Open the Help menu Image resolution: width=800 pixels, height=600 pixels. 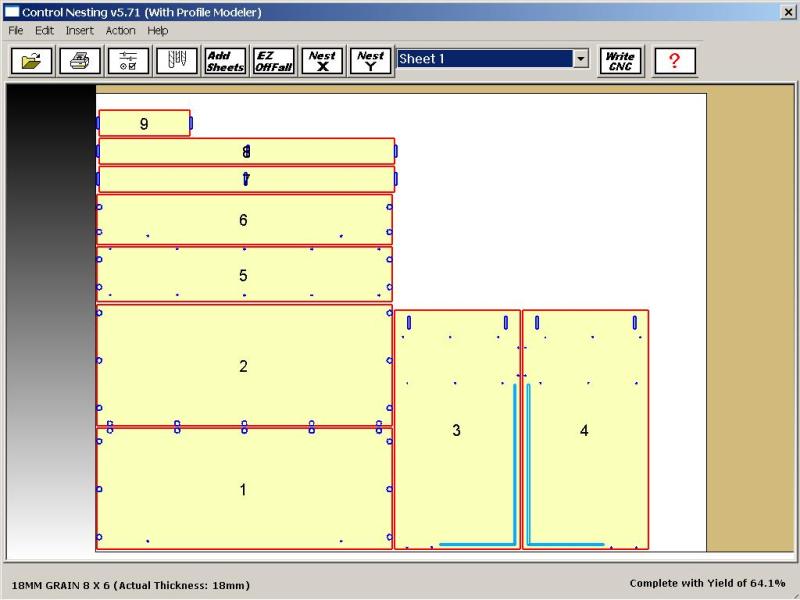pos(158,31)
